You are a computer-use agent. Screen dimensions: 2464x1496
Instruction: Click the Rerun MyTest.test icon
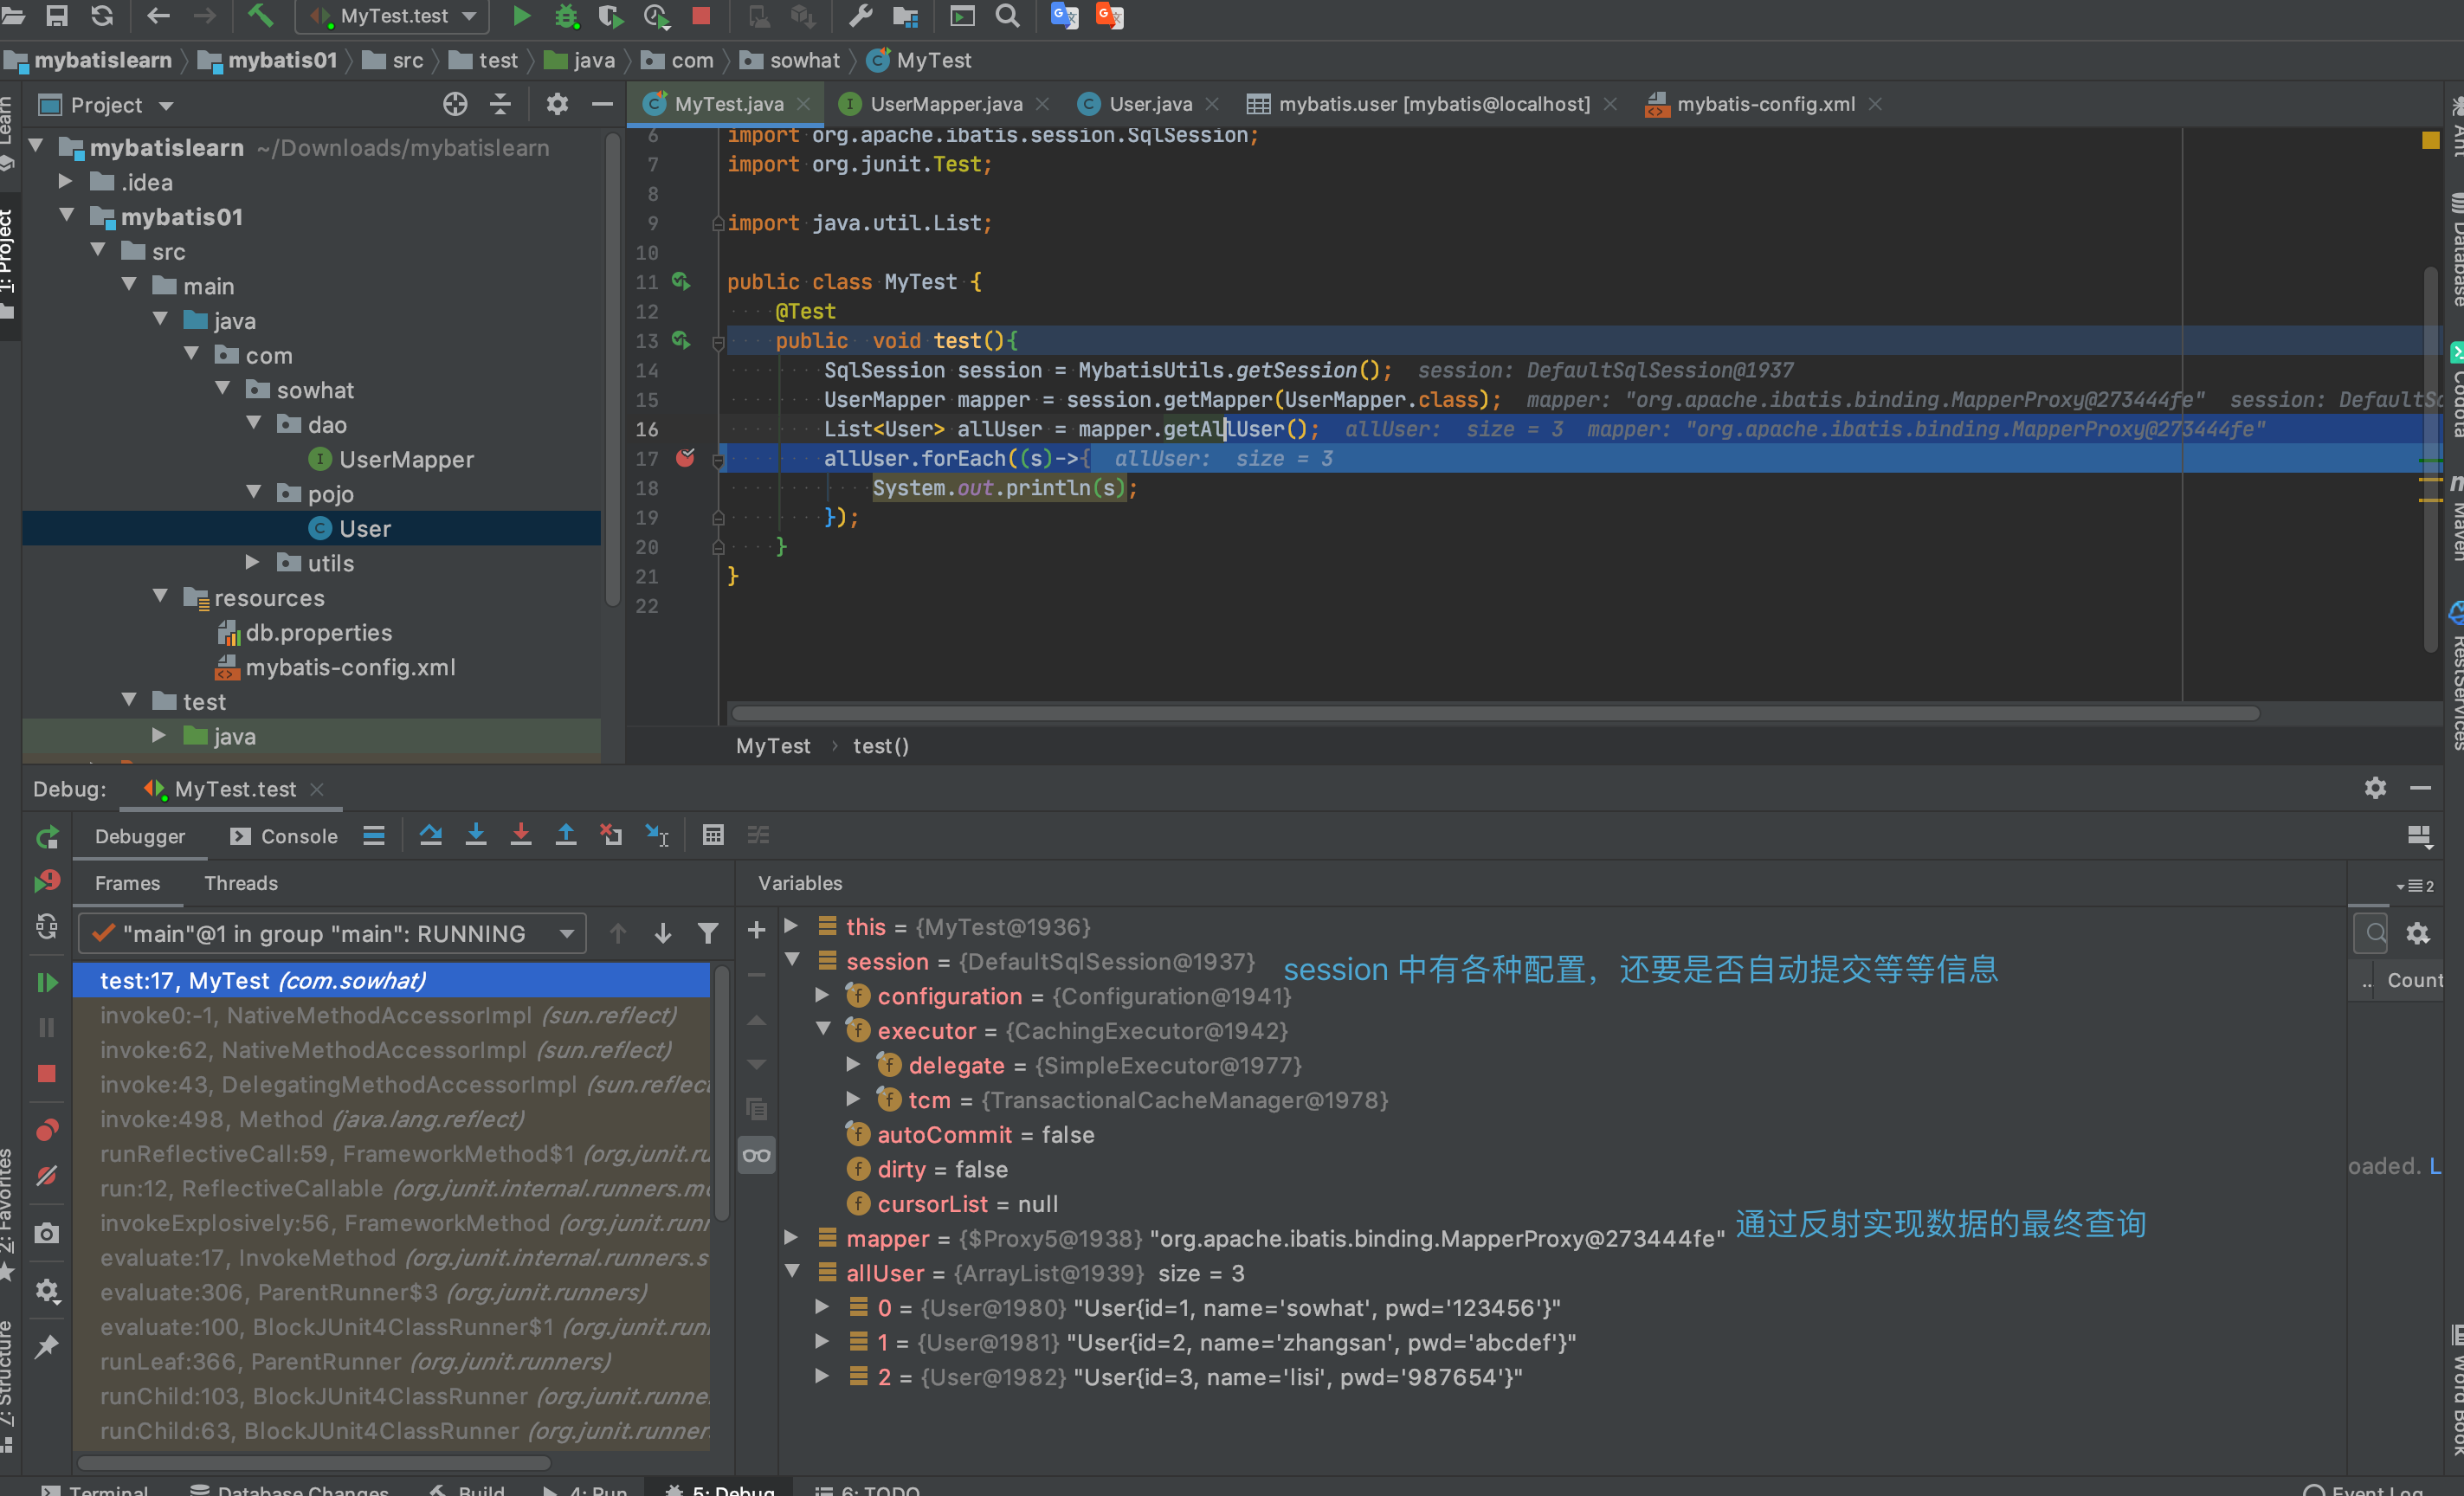click(x=47, y=837)
